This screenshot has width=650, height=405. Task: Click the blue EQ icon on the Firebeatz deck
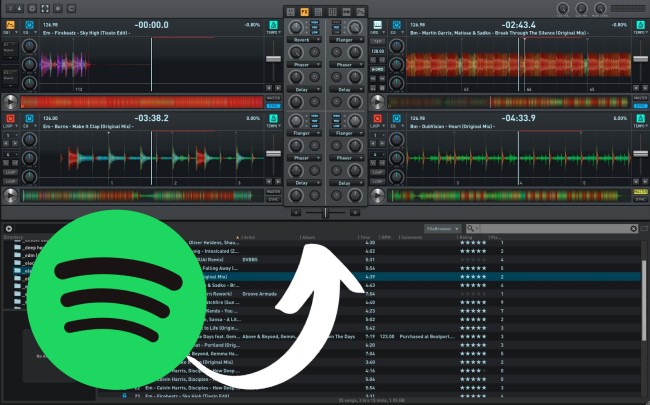click(x=29, y=25)
